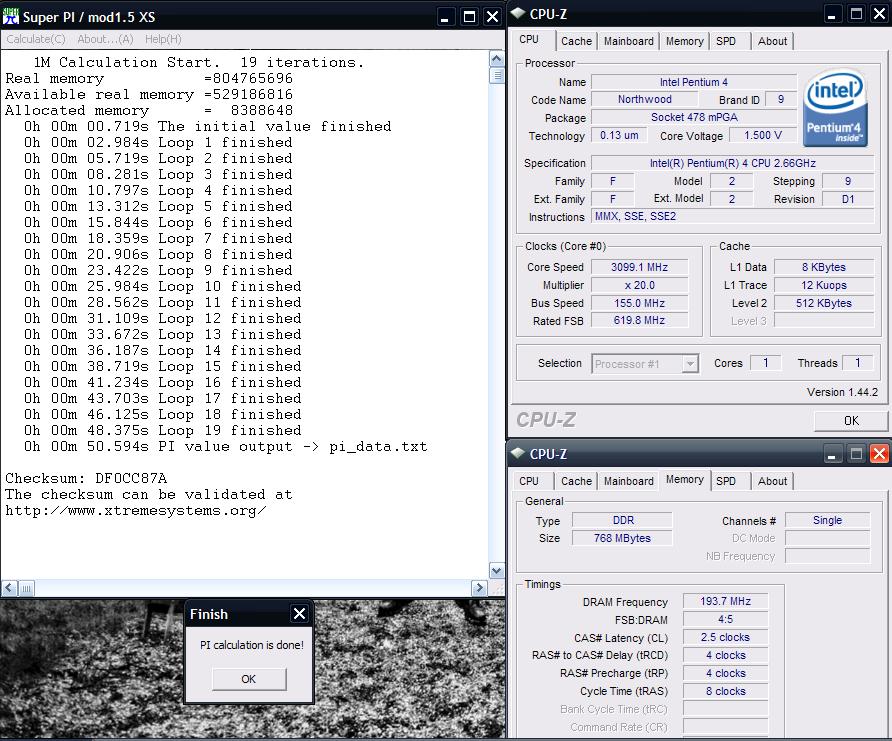Click the Package value Socket 478 mPGA
The height and width of the screenshot is (741, 892).
694,117
